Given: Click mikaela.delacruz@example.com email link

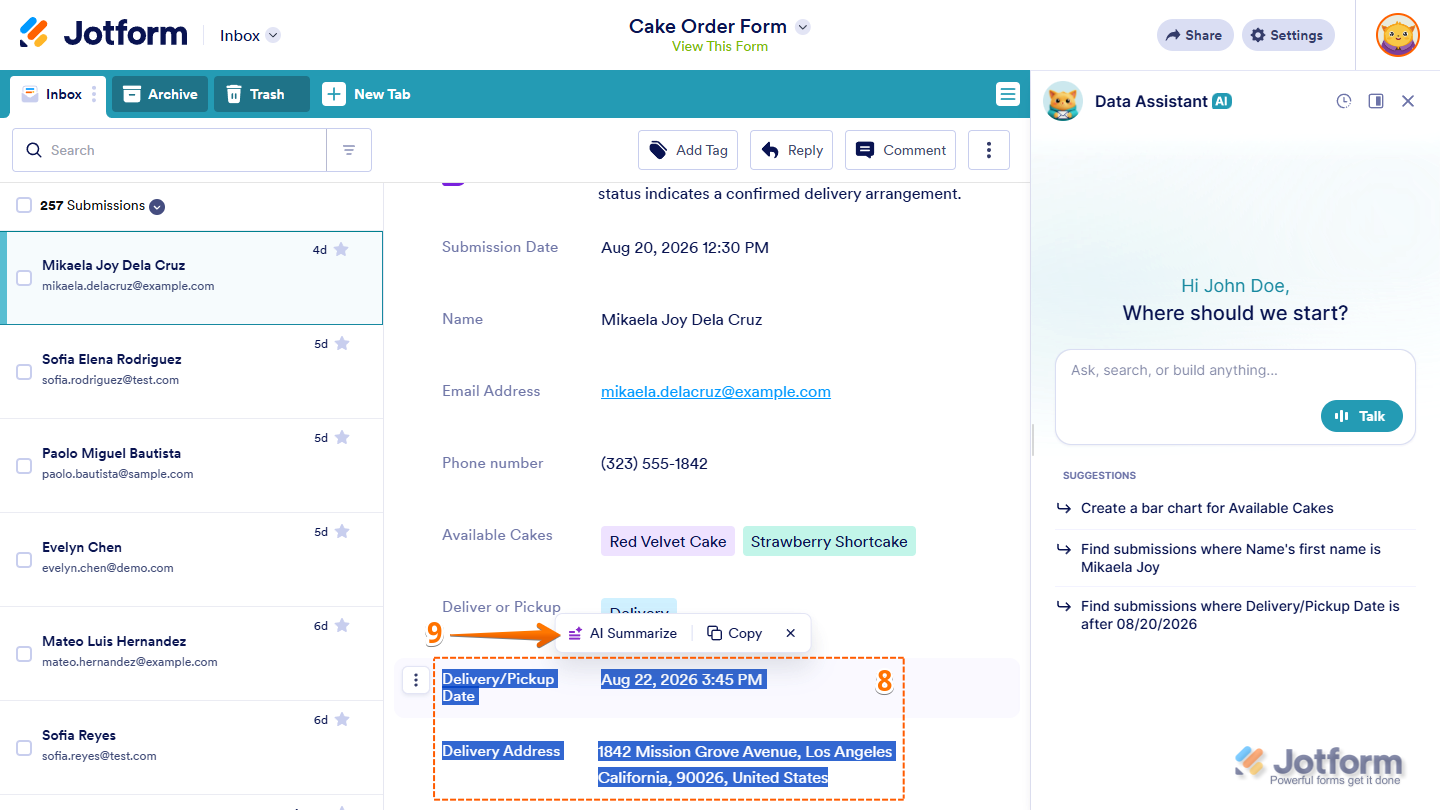Looking at the screenshot, I should (x=716, y=391).
